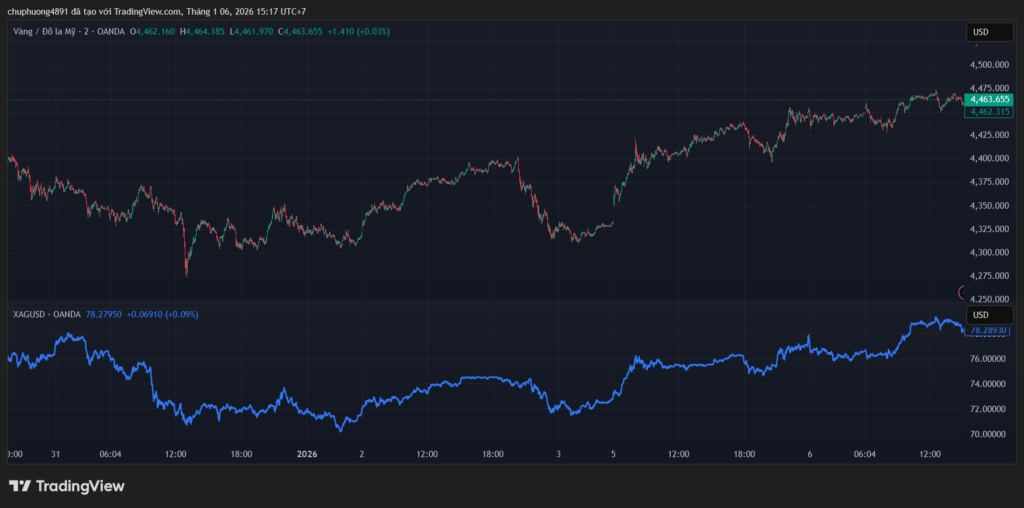Click the 5 date marker on time axis
Viewport: 1024px width, 508px height.
coord(613,454)
